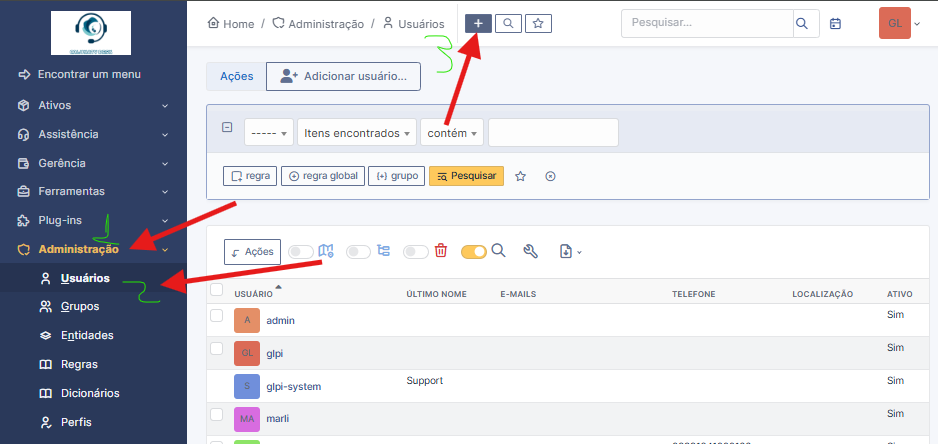Screen dimensions: 938x444
Task: Click the yellow Pesquisar button
Action: click(x=466, y=176)
